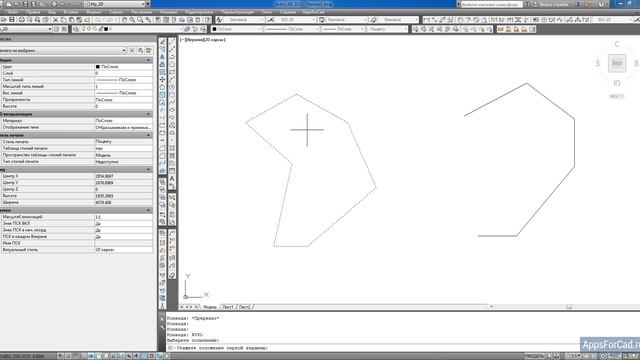This screenshot has width=640, height=360.
Task: Click the help search box in the title bar
Action: point(491,4)
